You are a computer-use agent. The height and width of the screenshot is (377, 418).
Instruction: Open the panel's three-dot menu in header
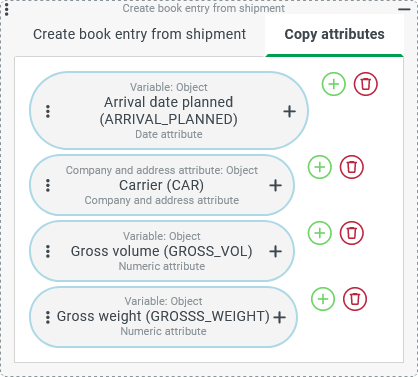pos(7,9)
